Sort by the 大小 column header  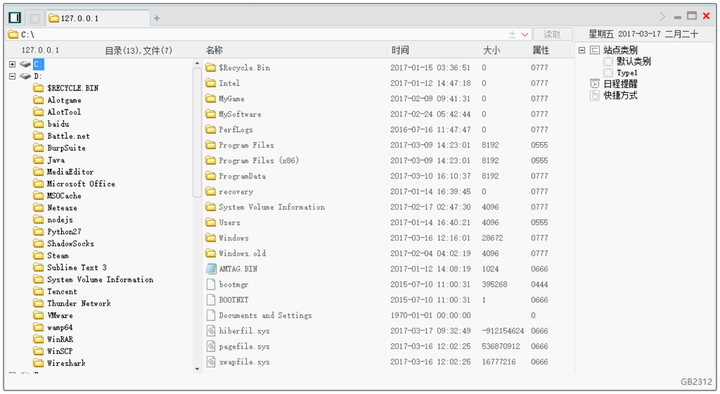point(491,51)
